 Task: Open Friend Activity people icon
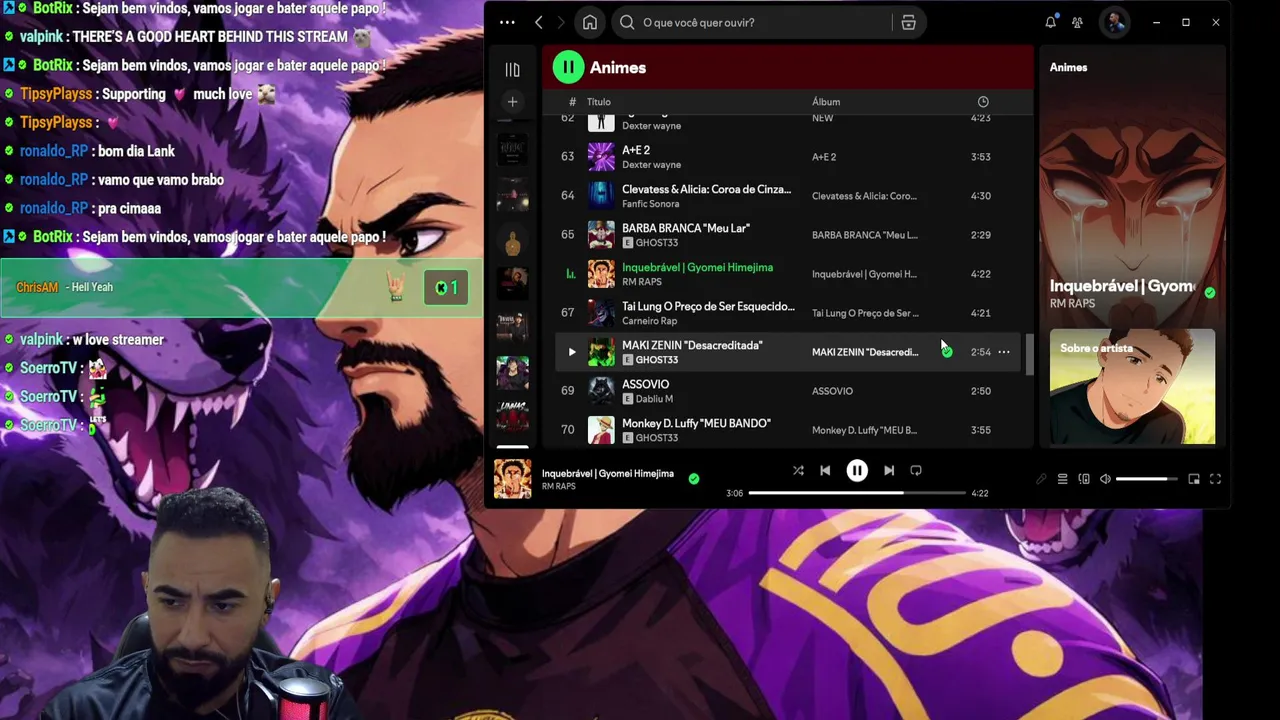[x=1077, y=22]
